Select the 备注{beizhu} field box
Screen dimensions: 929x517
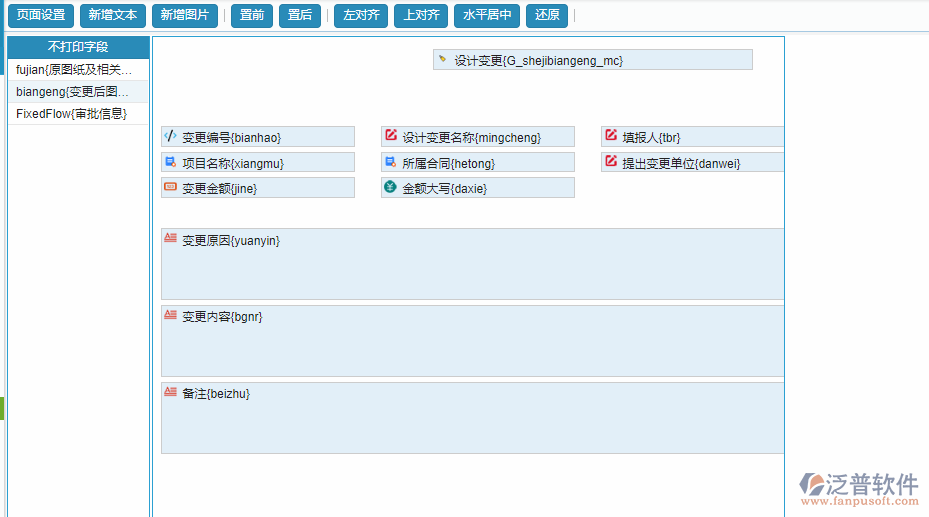472,418
